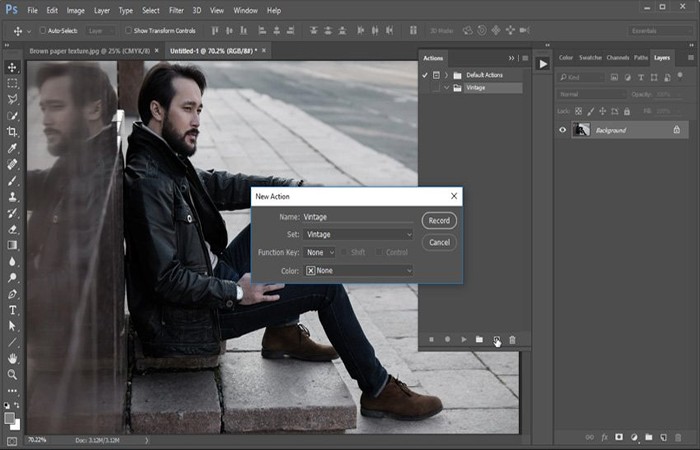Click create new set folder icon in Actions
This screenshot has height=450, width=700.
479,339
